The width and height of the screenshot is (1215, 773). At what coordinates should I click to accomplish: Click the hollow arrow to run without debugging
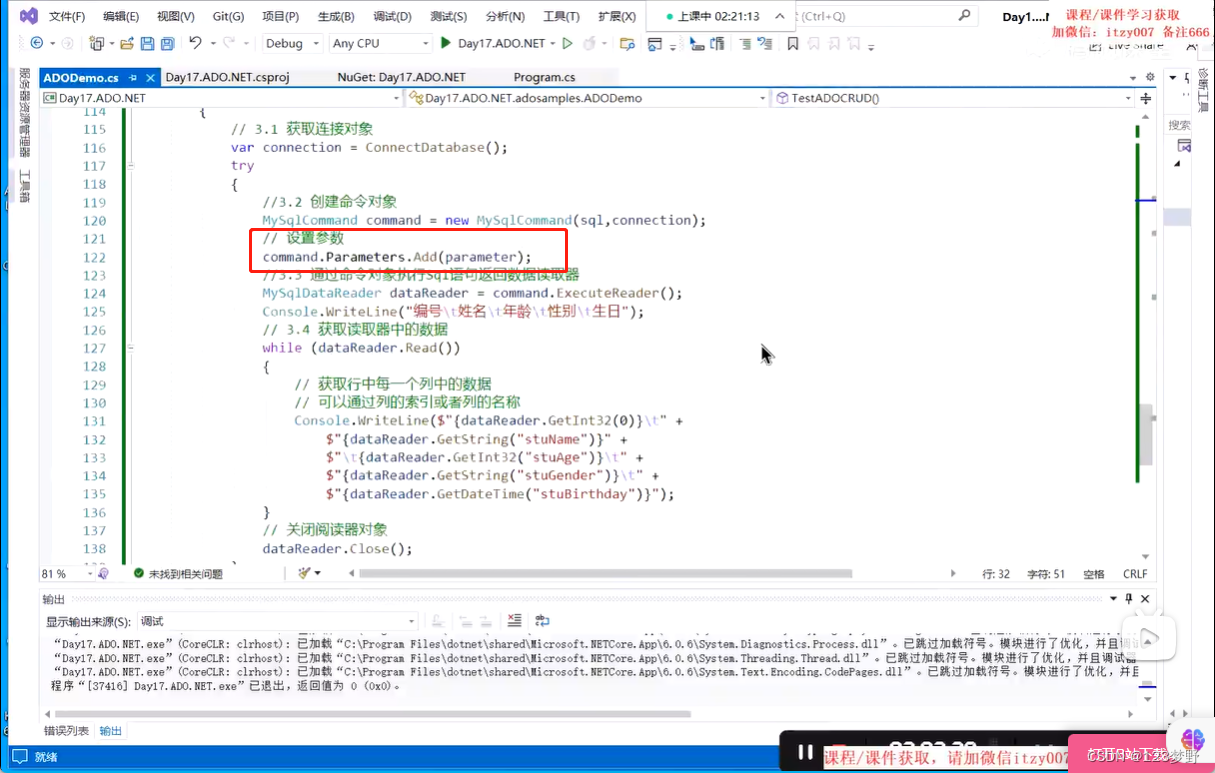(566, 43)
